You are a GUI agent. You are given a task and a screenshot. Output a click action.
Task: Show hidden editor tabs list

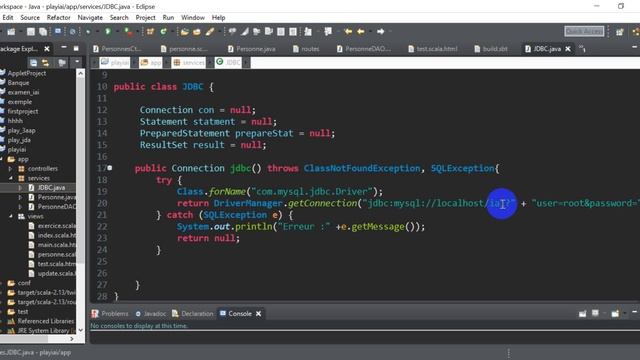(x=582, y=49)
